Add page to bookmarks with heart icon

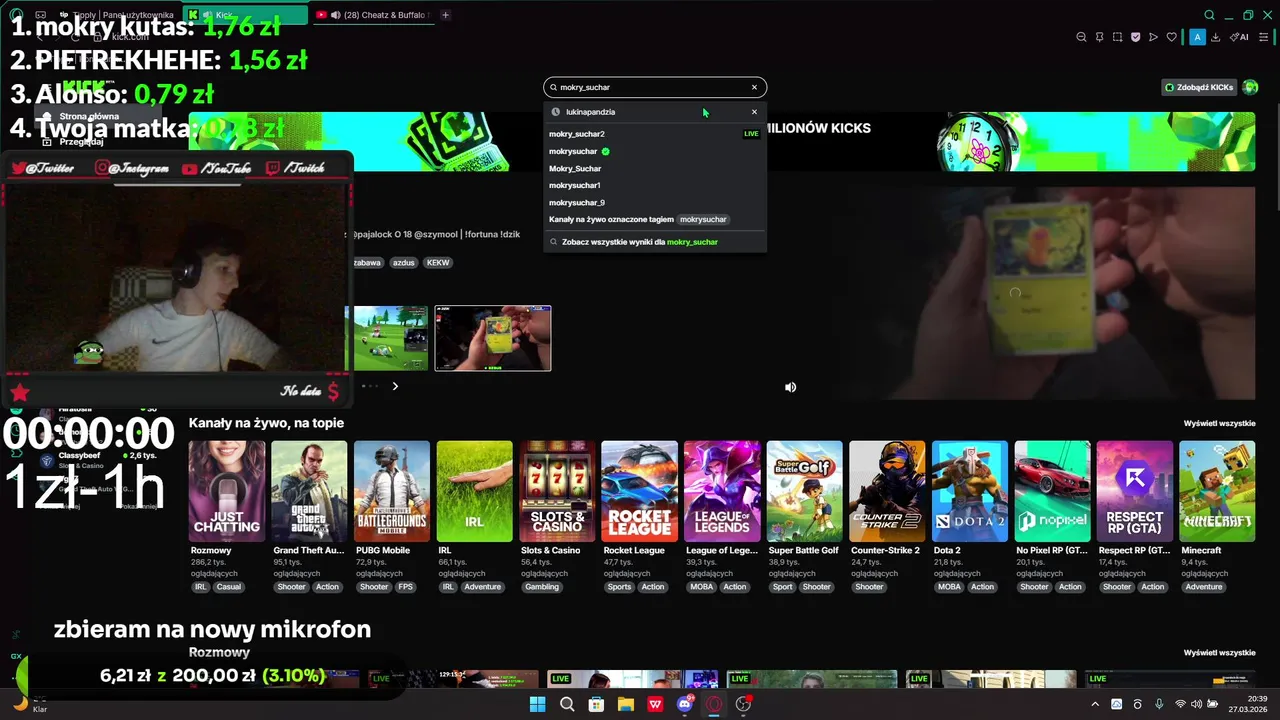1172,37
